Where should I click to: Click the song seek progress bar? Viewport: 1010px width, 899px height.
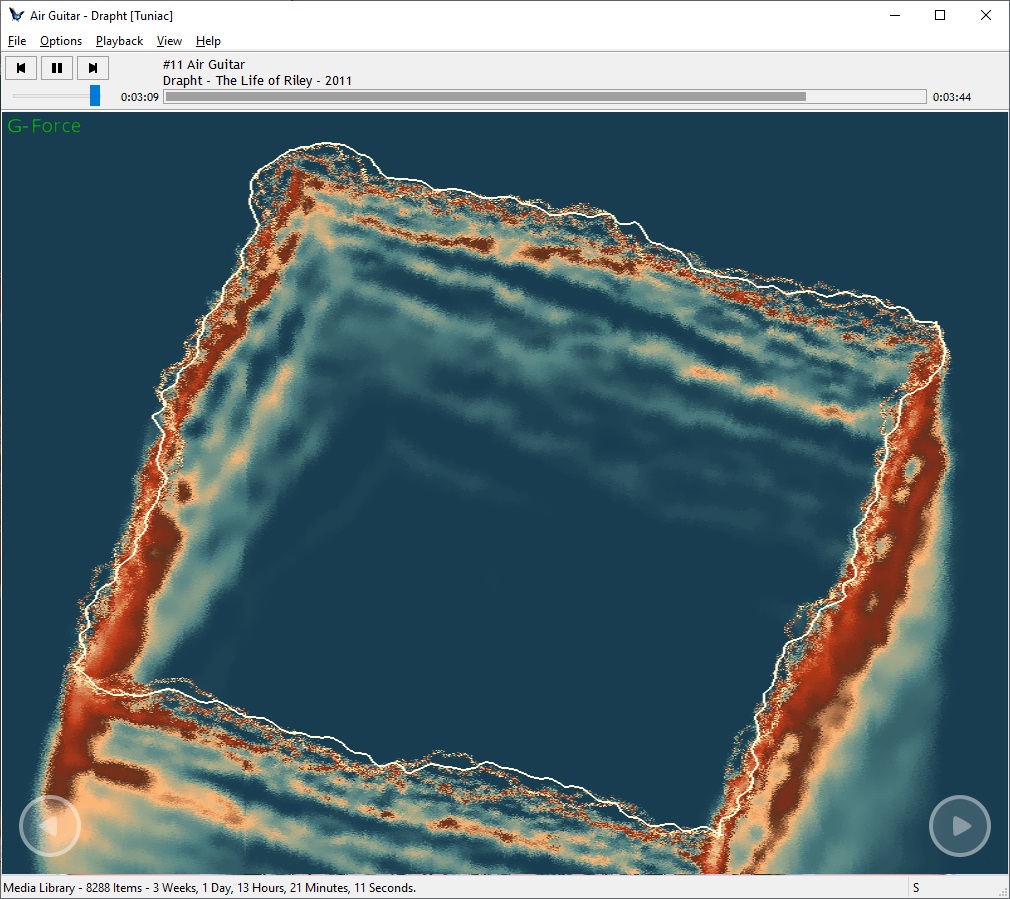coord(545,97)
